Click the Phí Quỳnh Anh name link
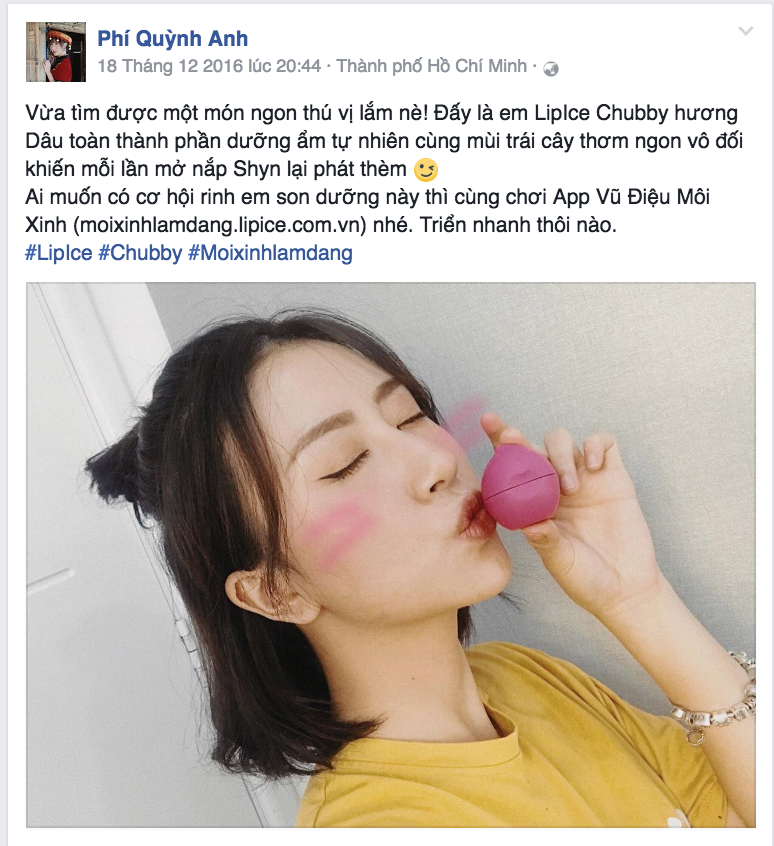774x846 pixels. (173, 38)
